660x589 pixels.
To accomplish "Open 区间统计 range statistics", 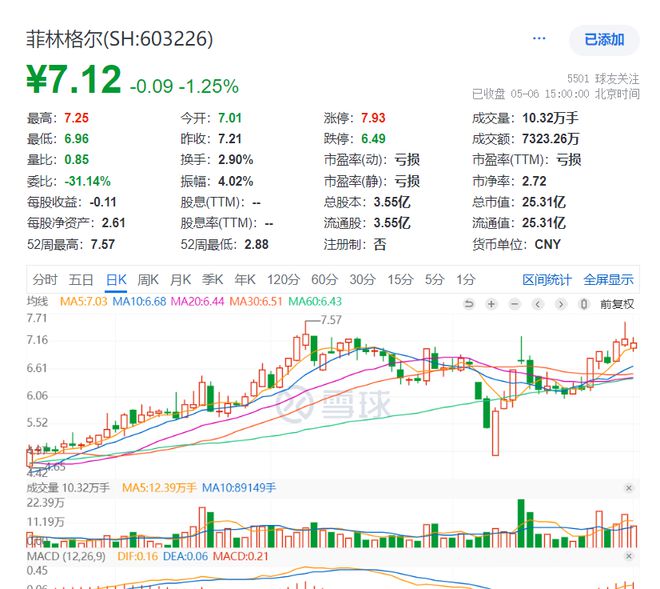I will (x=547, y=280).
